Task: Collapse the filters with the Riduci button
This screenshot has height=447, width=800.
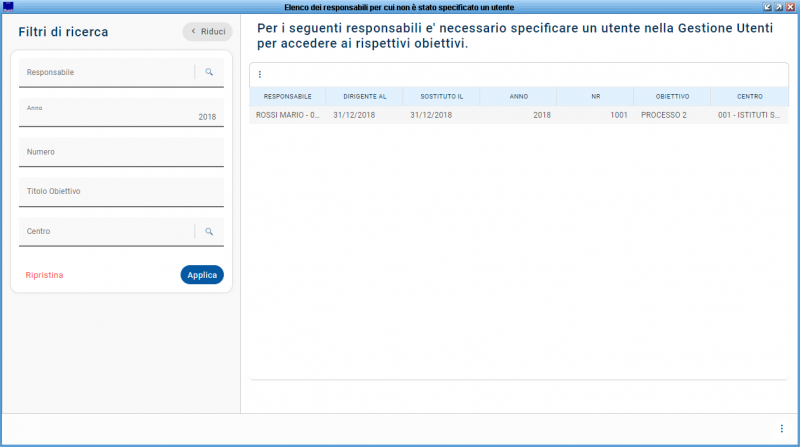Action: [x=208, y=32]
